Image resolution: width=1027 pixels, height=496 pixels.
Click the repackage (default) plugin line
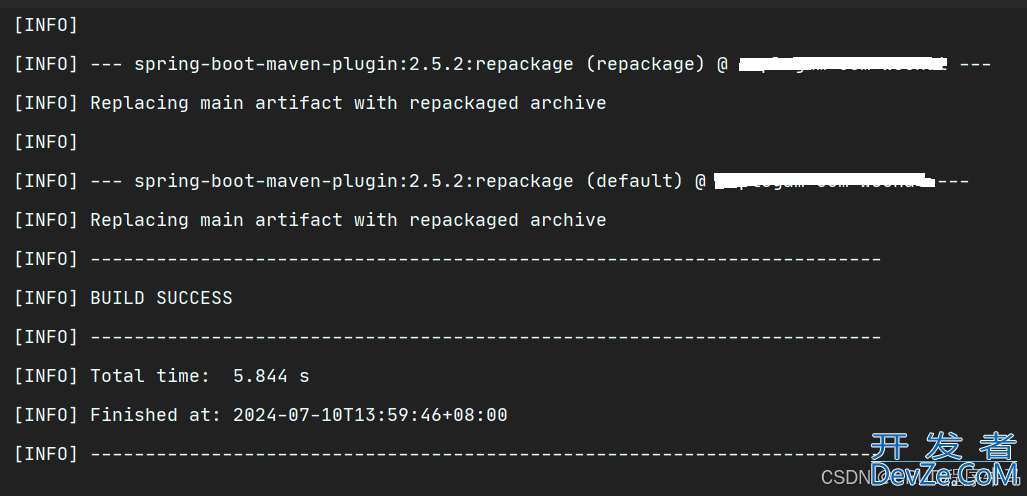pyautogui.click(x=491, y=181)
